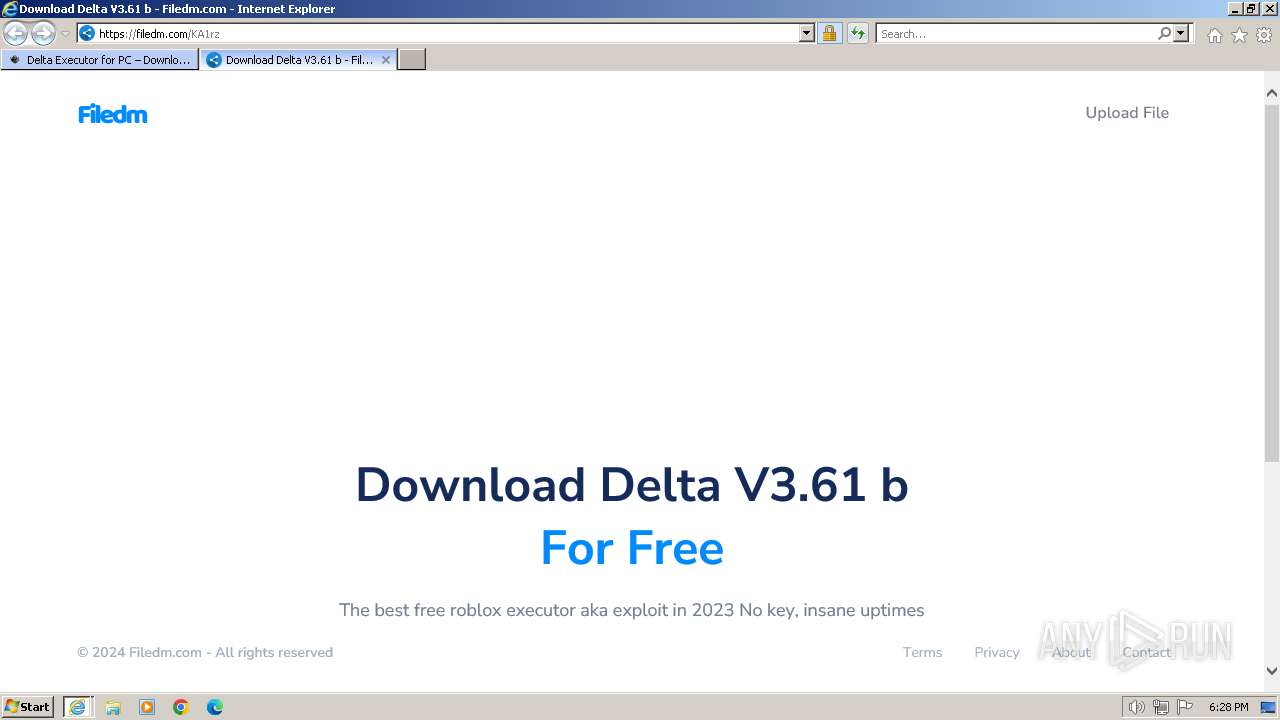
Task: Open the Favorites star icon
Action: [1239, 35]
